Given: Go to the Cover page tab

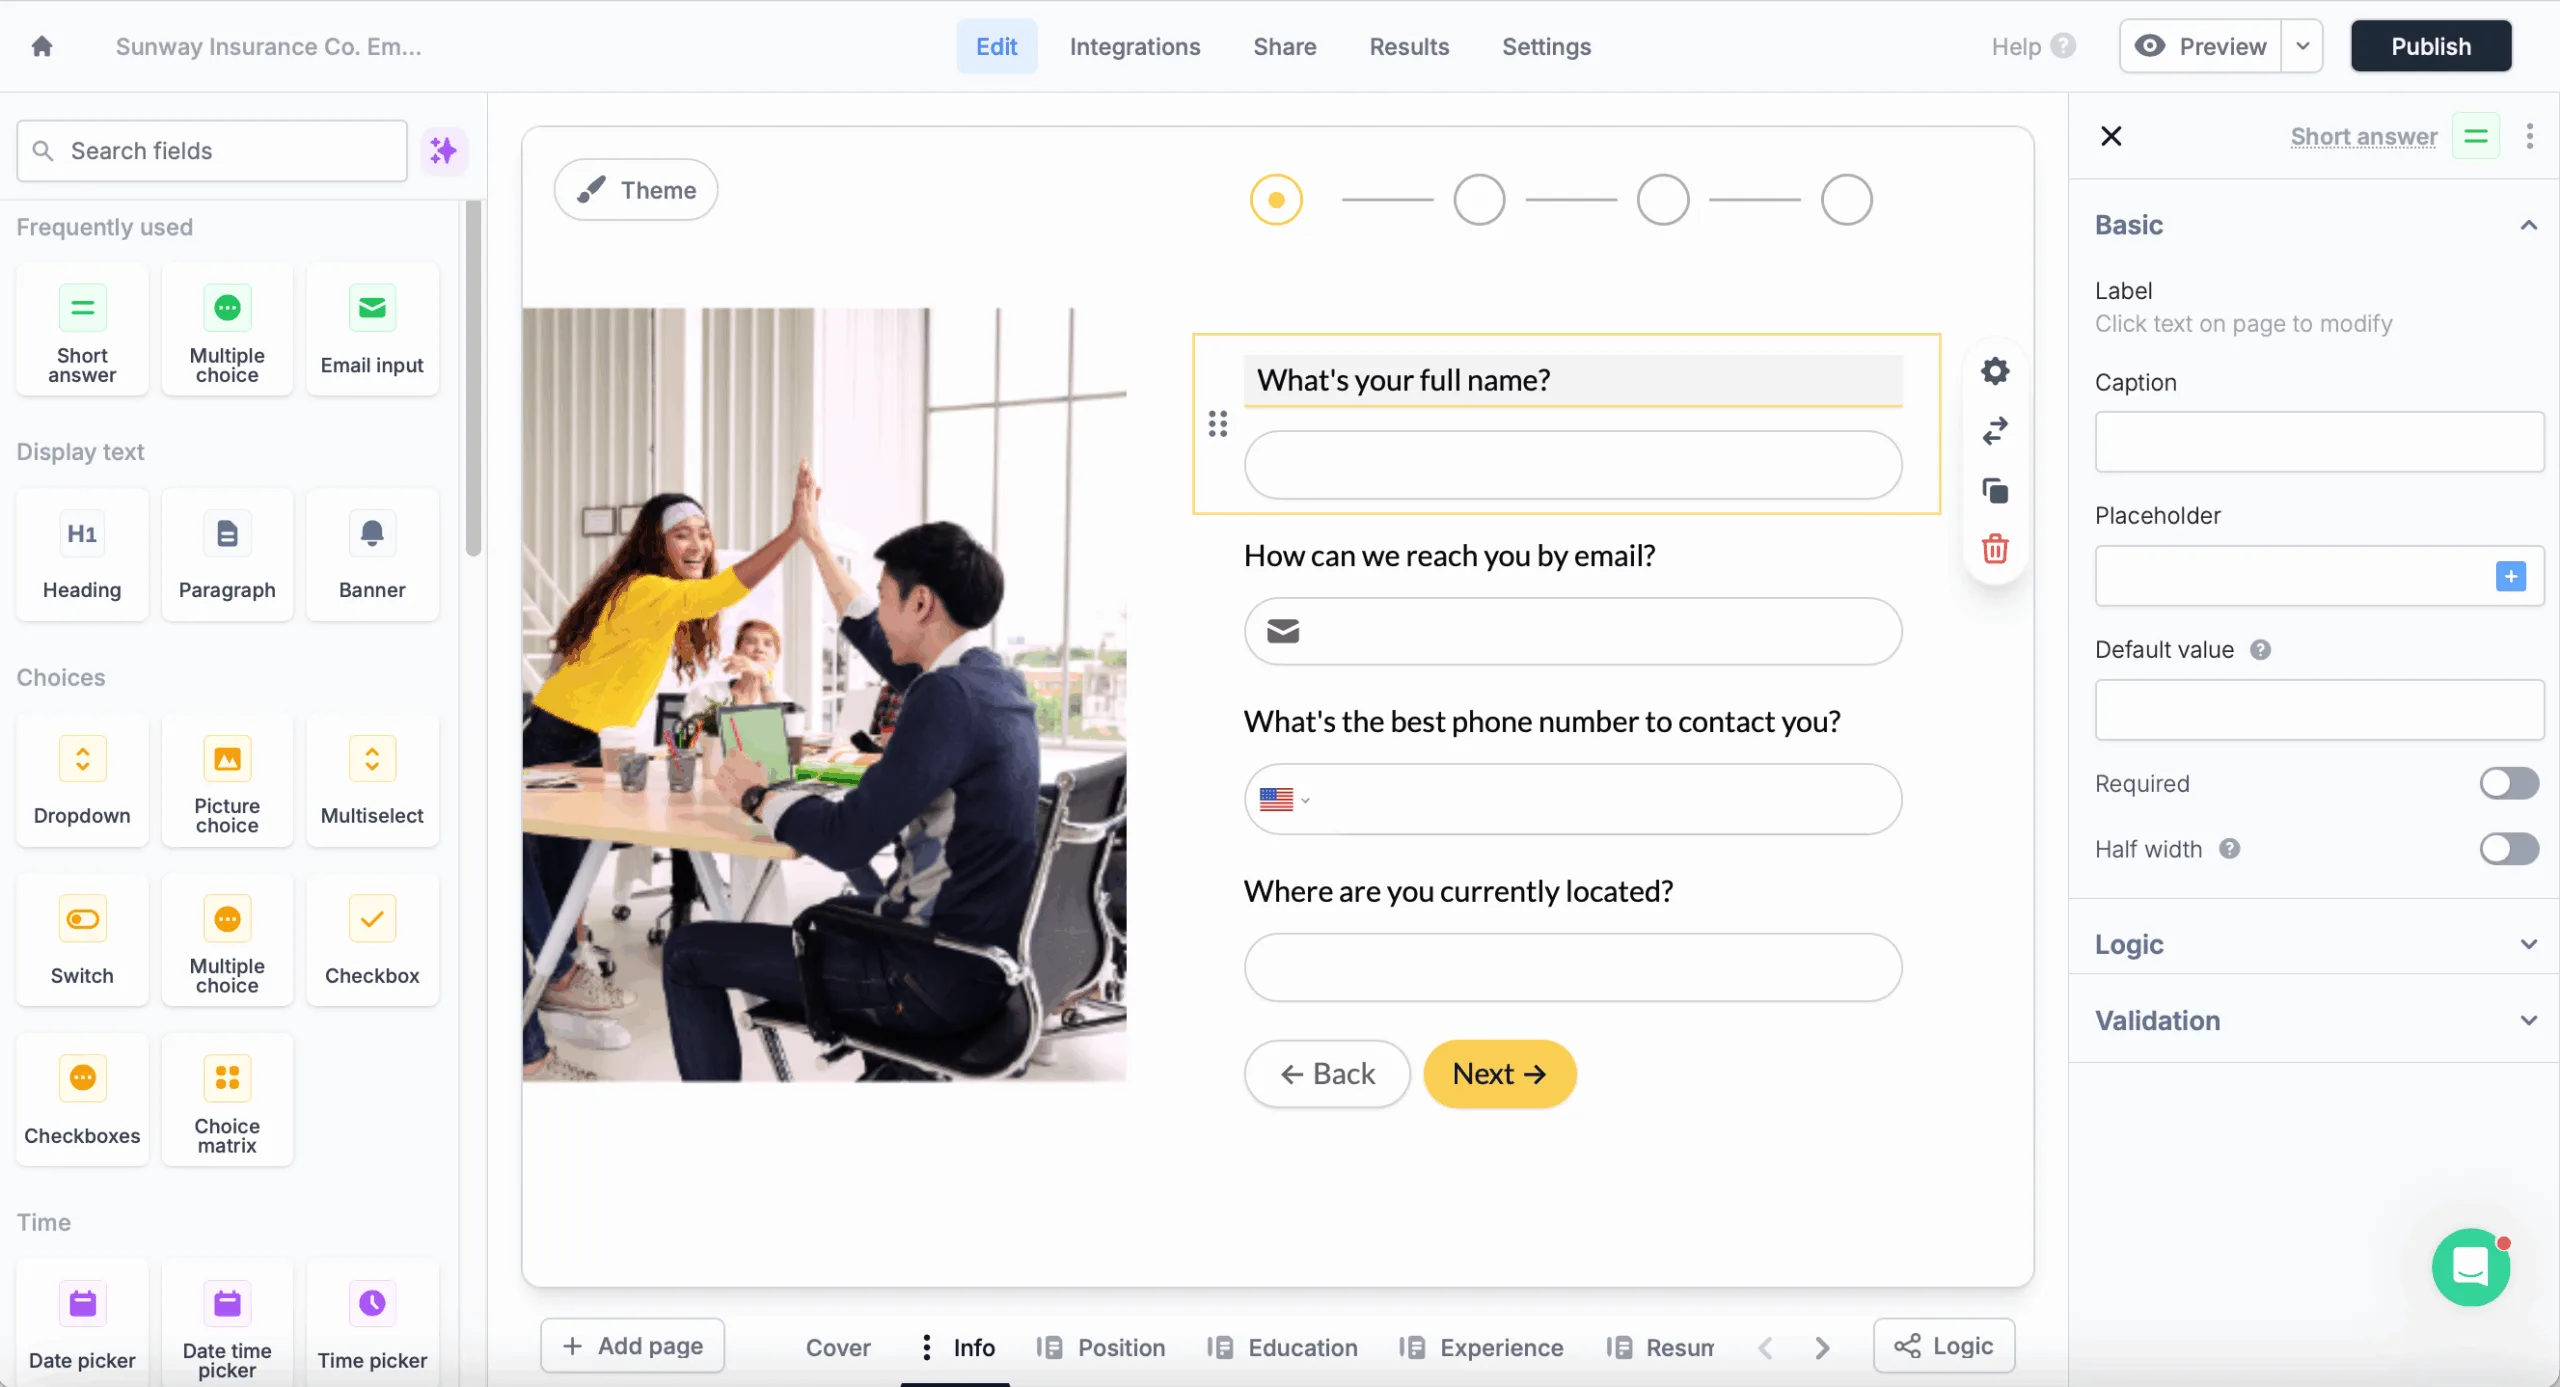Looking at the screenshot, I should point(838,1347).
